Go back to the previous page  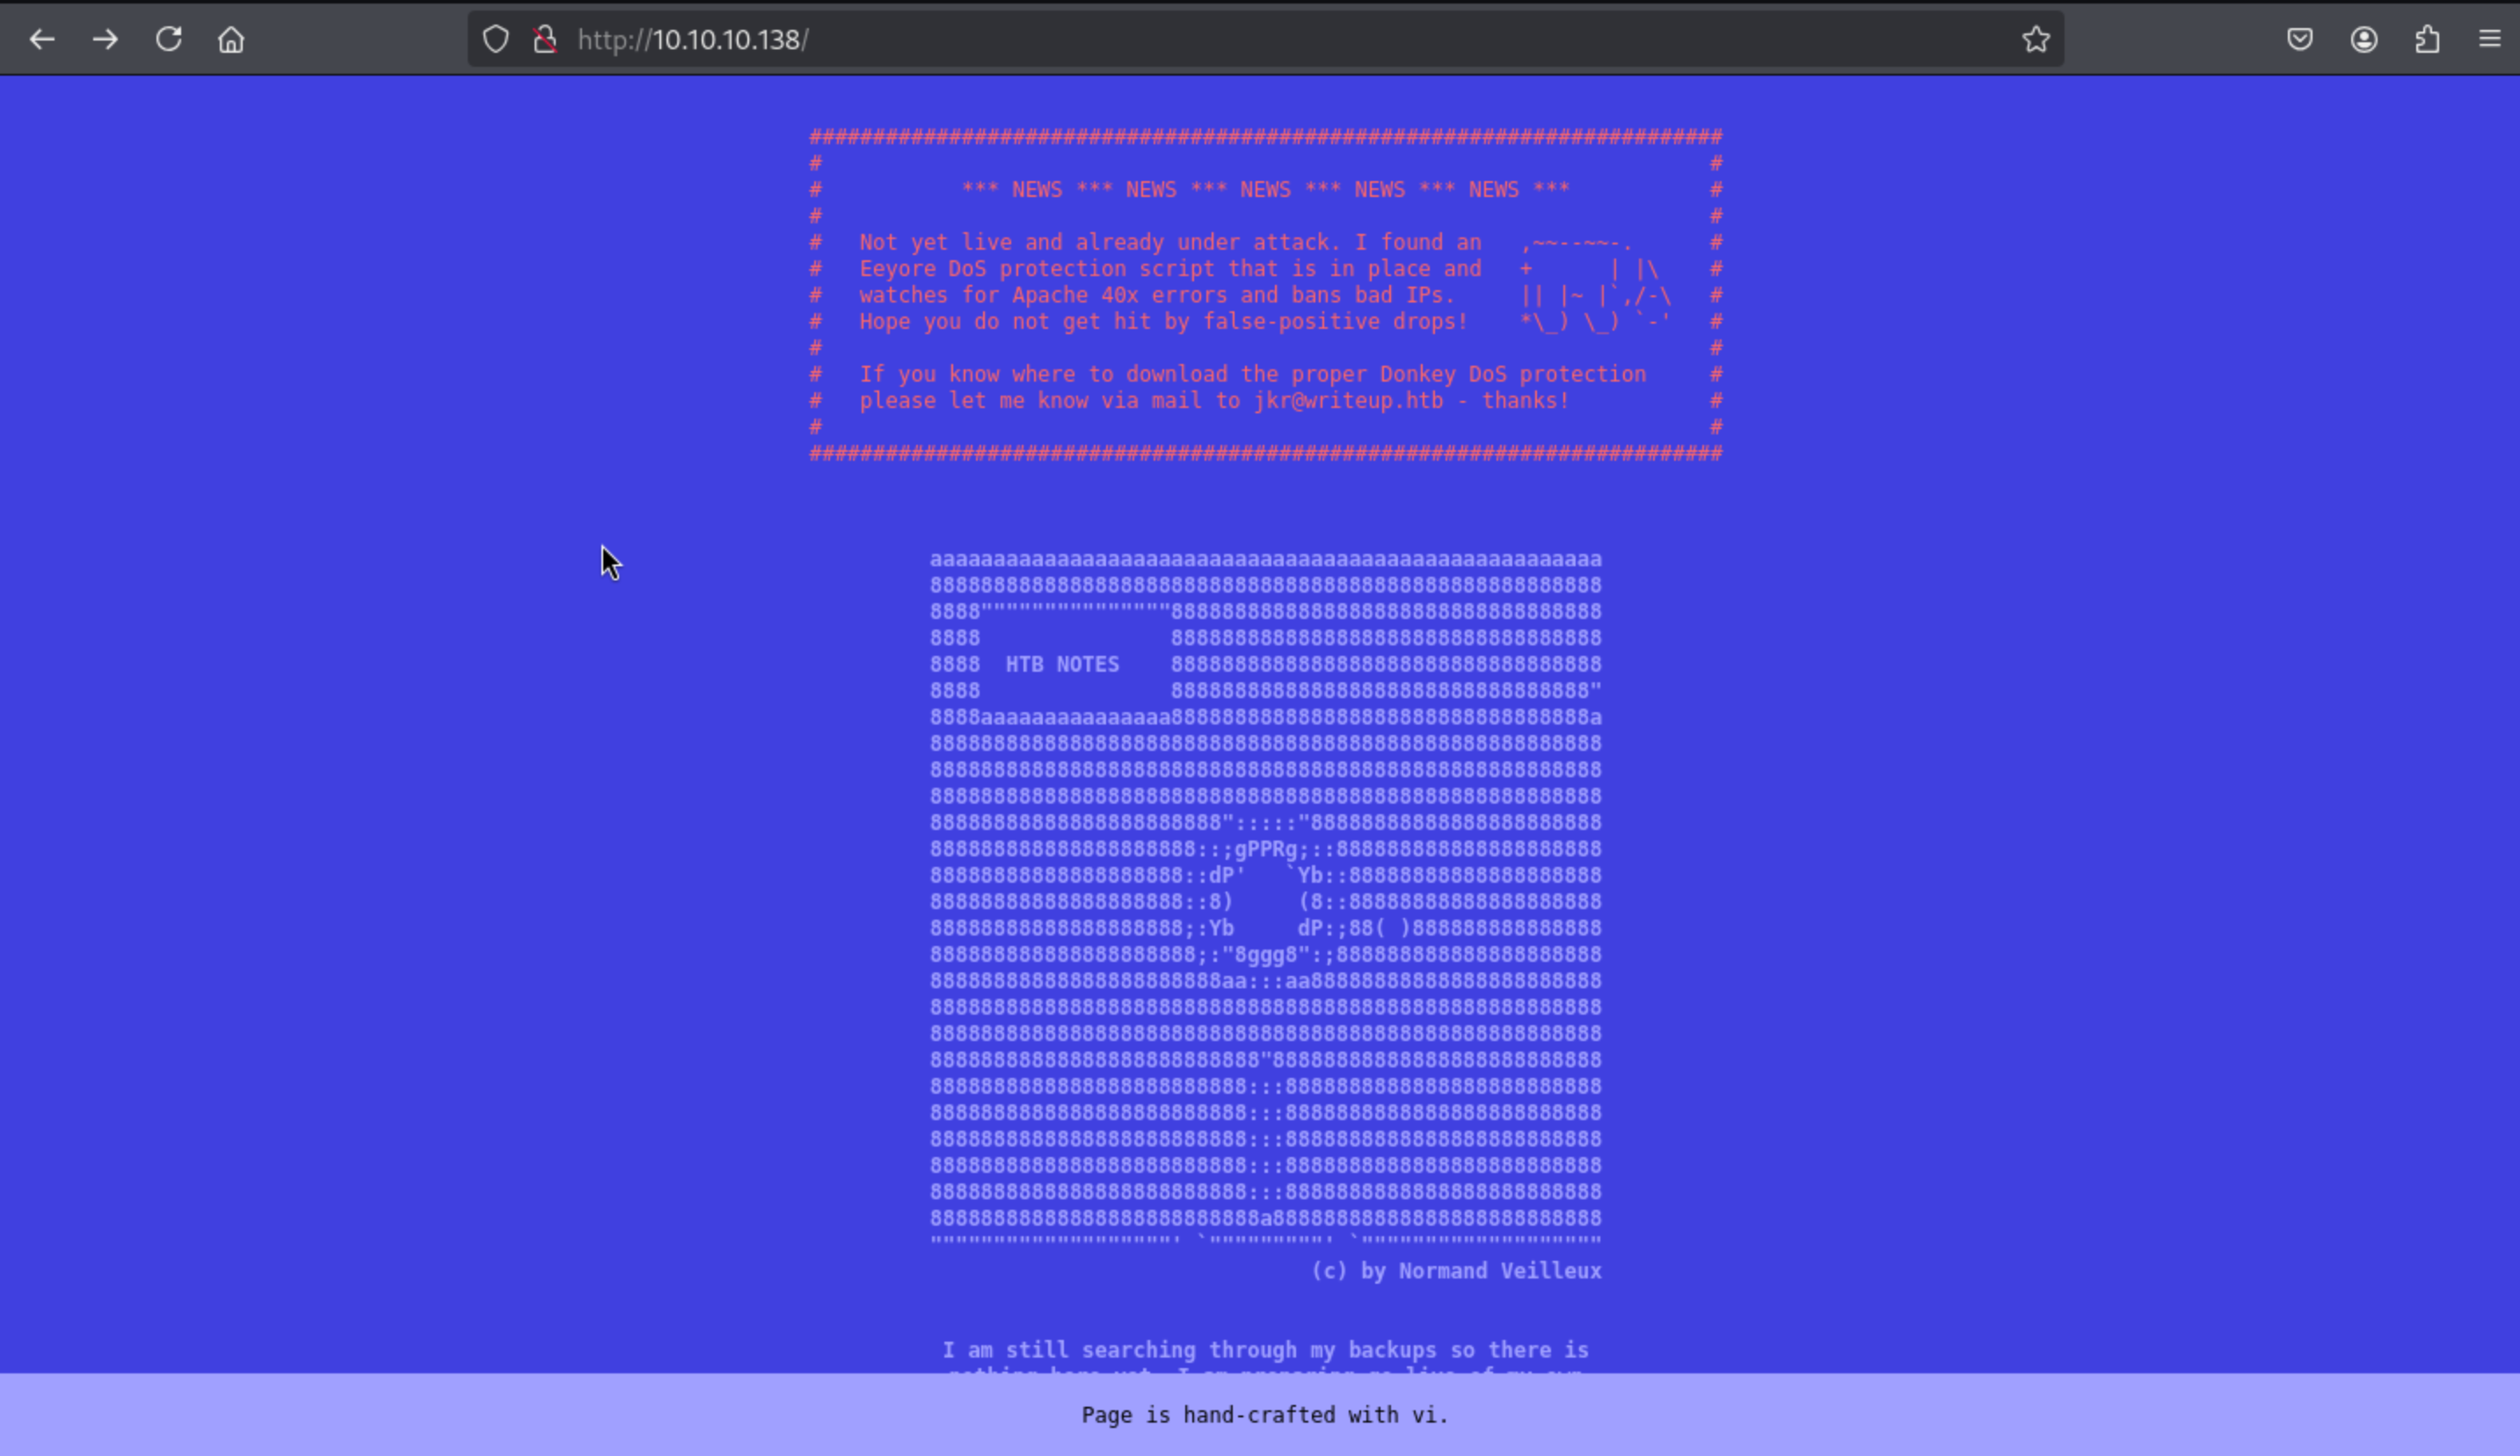42,40
